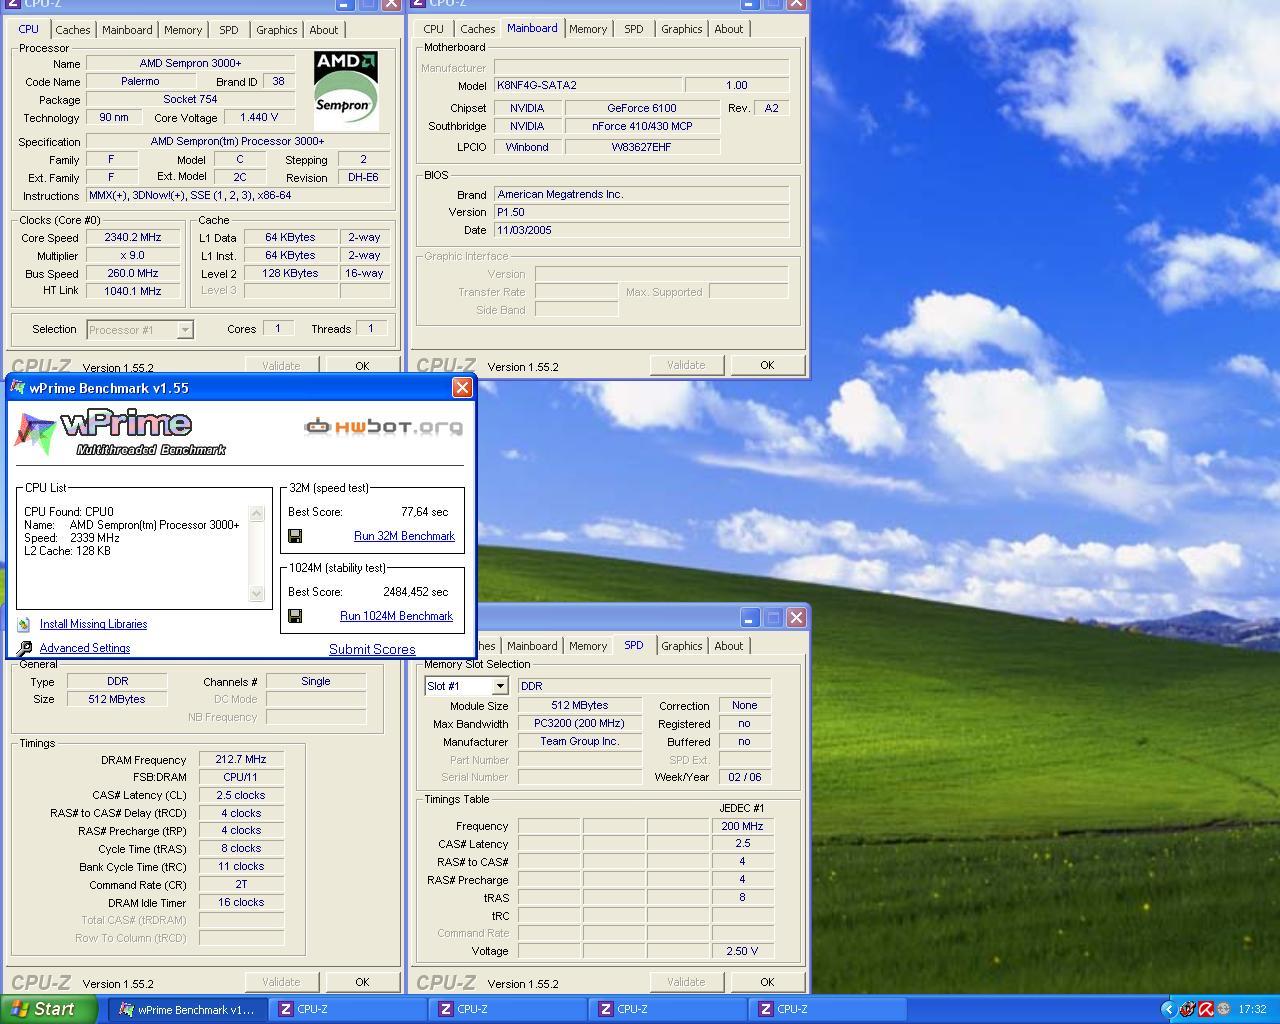
Task: Click the Install Missing Libraries icon
Action: click(24, 624)
